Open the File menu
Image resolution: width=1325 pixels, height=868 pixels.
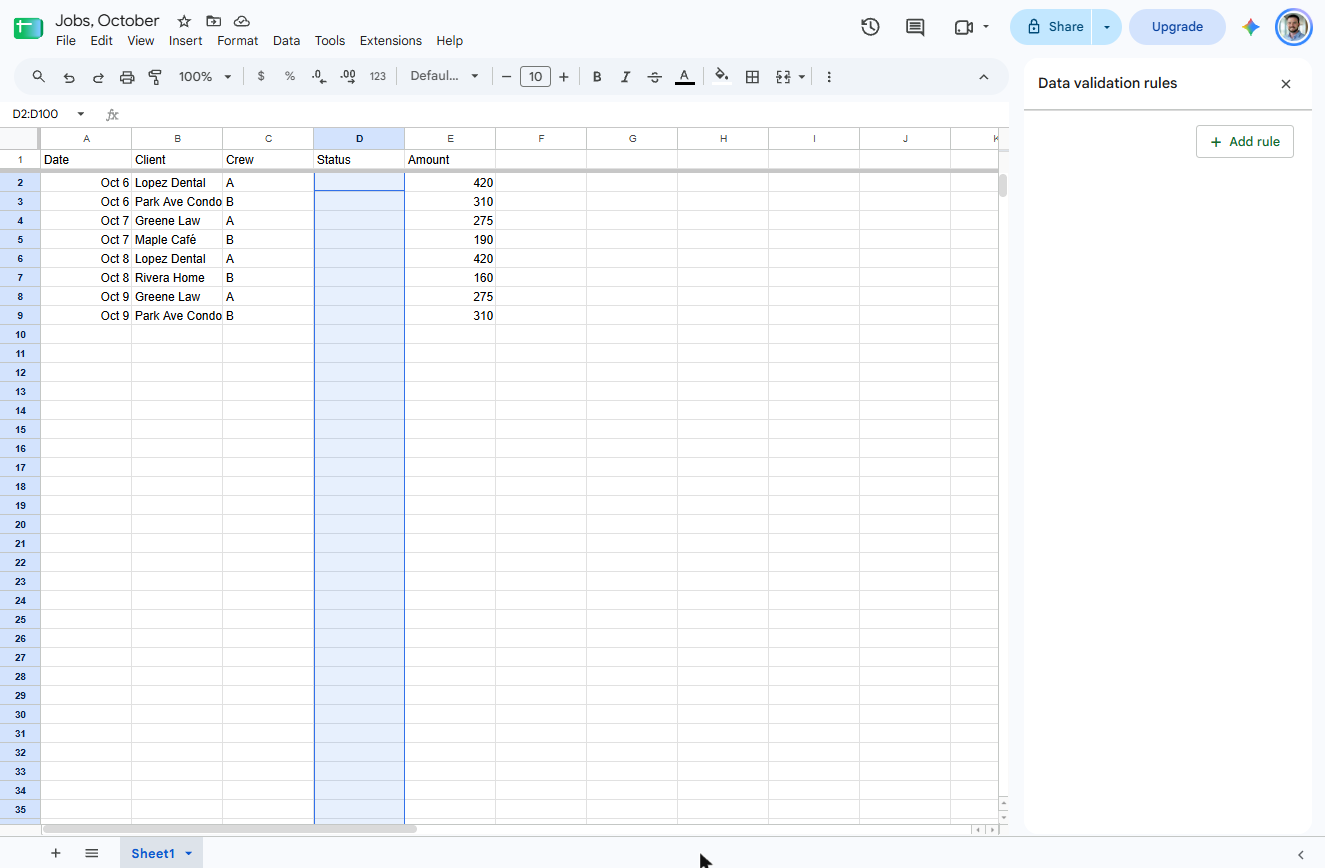coord(66,41)
